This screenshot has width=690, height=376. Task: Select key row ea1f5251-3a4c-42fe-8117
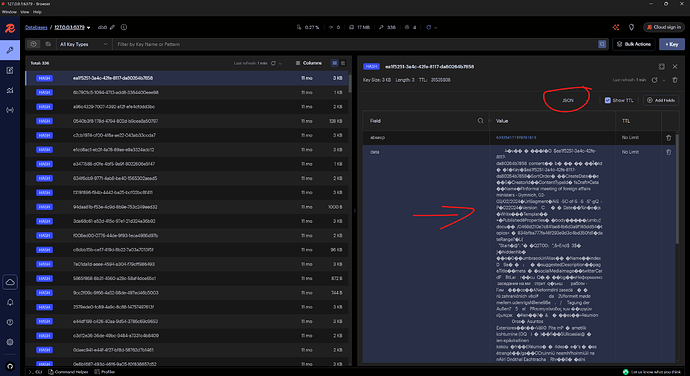(187, 78)
